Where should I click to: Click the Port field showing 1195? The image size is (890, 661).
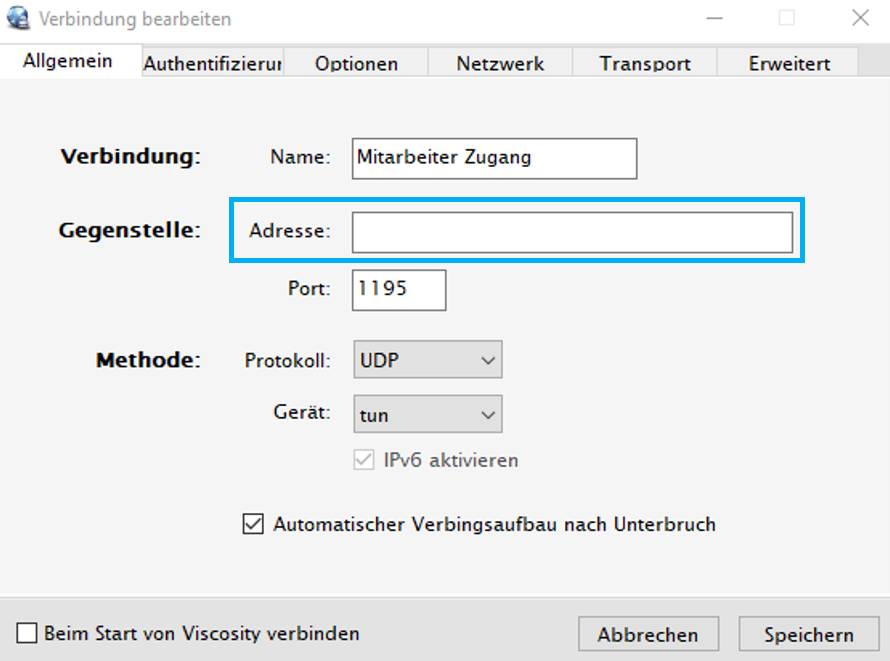tap(399, 290)
